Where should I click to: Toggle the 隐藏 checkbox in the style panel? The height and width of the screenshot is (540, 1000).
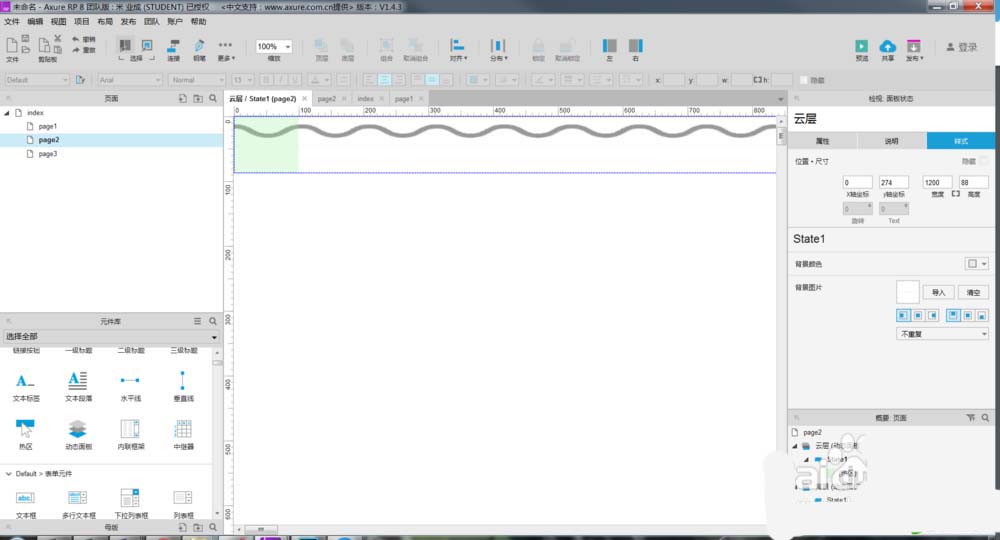pos(984,160)
